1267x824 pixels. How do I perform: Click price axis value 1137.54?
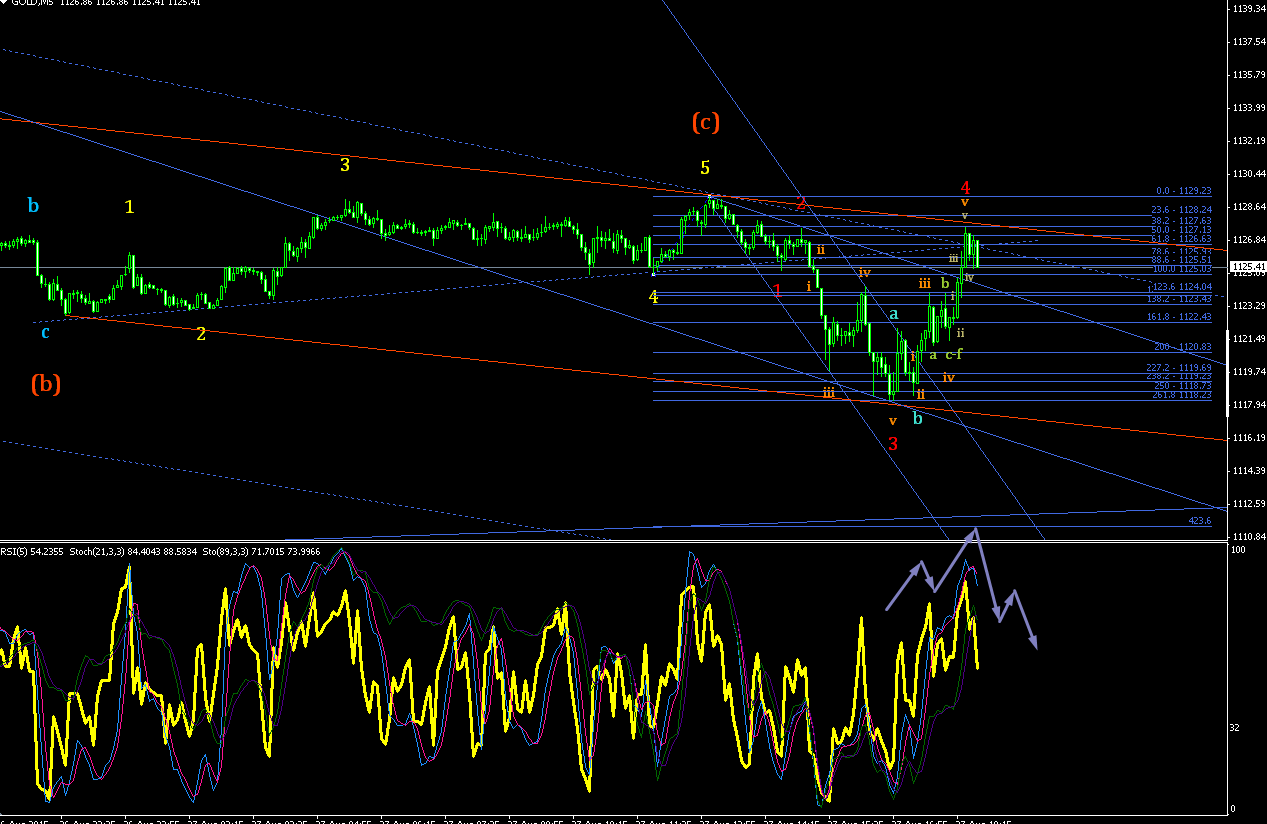[x=1249, y=42]
